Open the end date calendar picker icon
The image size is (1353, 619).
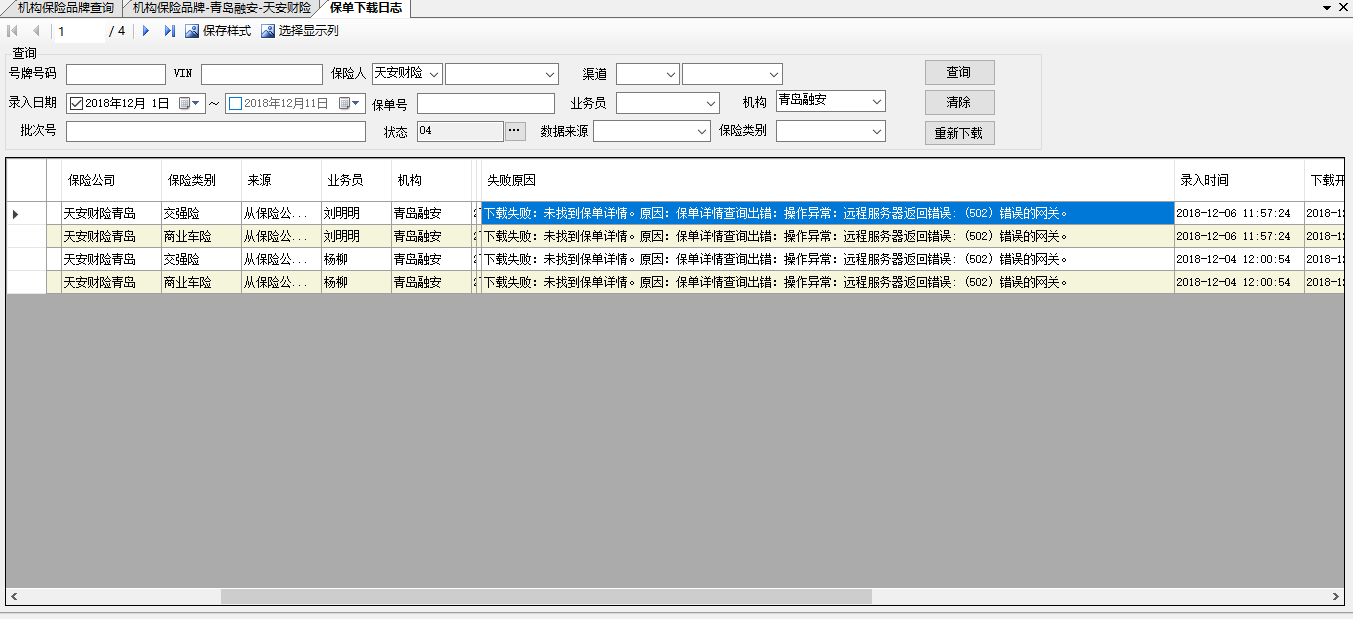coord(350,103)
